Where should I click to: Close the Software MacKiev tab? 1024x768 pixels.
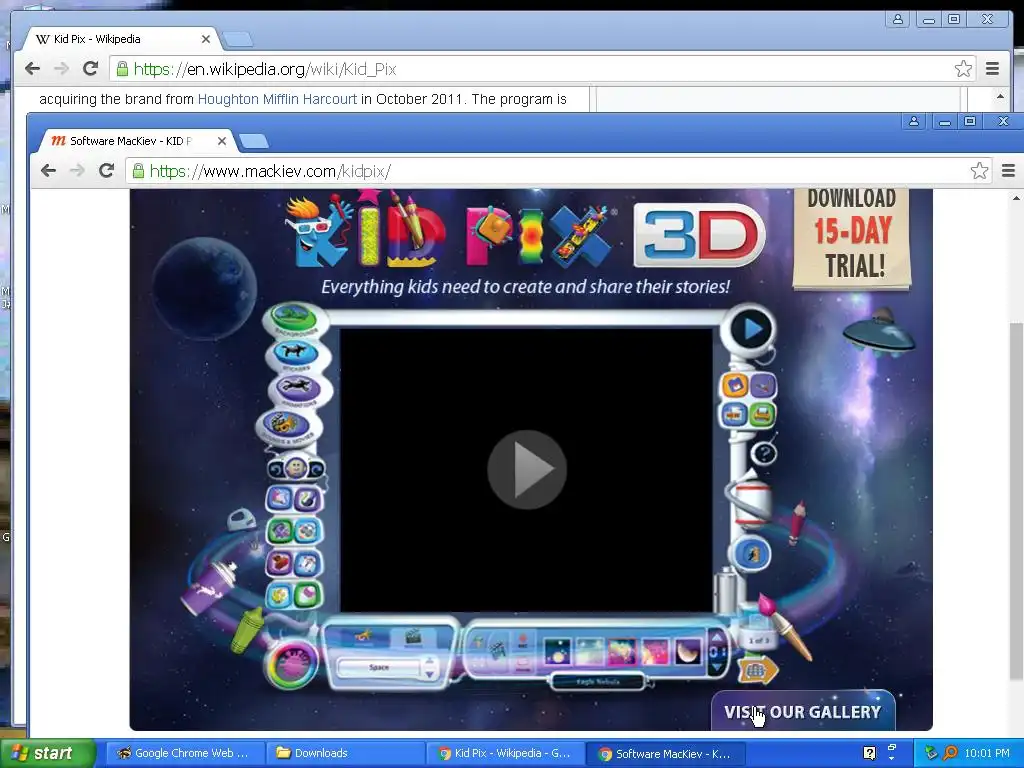(x=221, y=141)
